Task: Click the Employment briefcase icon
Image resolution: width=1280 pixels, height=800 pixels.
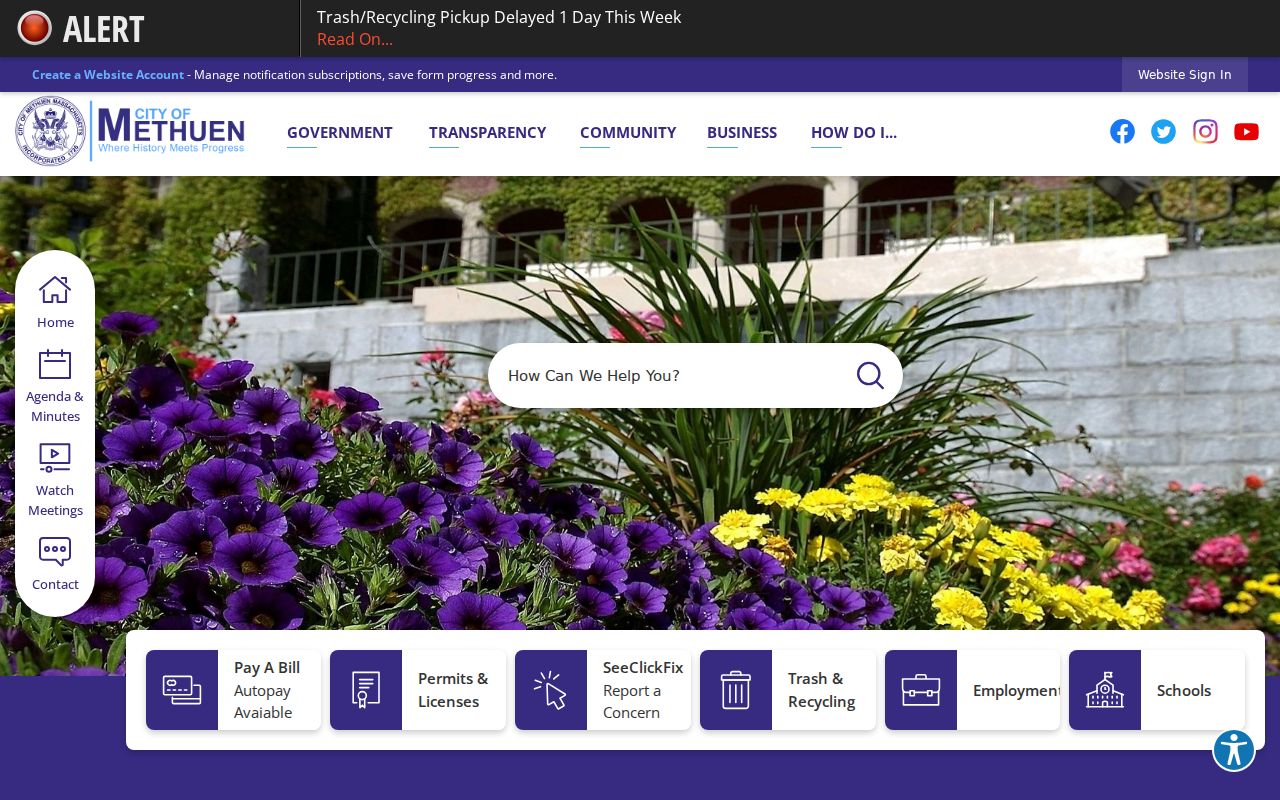Action: [921, 690]
